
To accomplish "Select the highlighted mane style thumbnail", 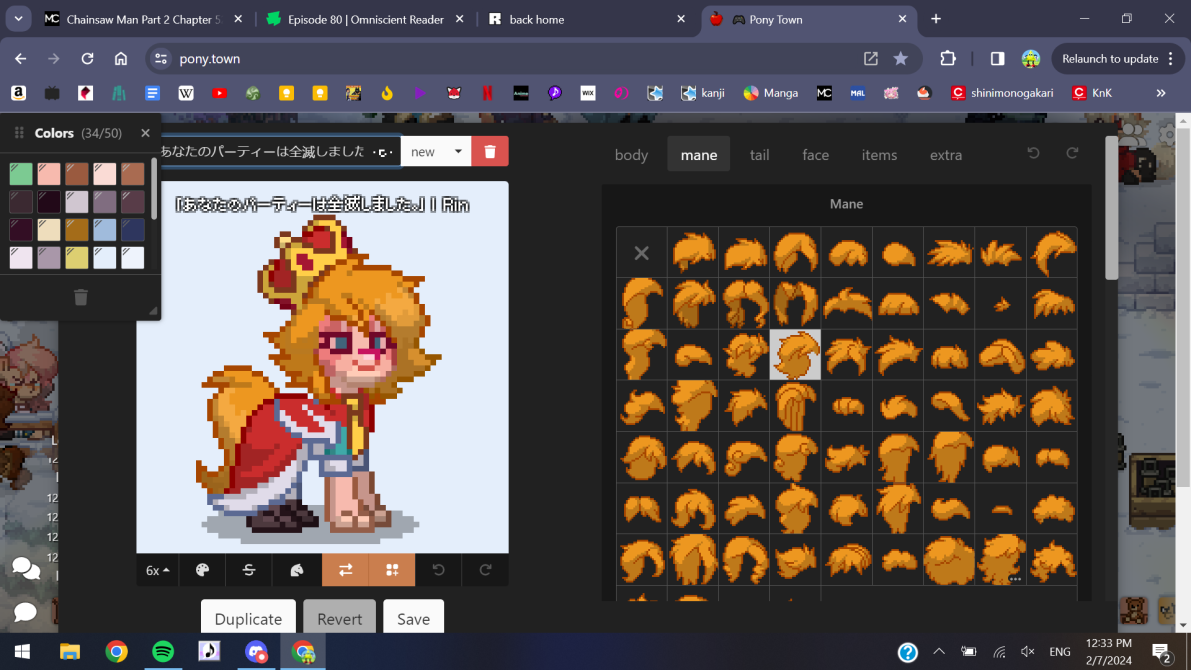I will click(x=795, y=355).
